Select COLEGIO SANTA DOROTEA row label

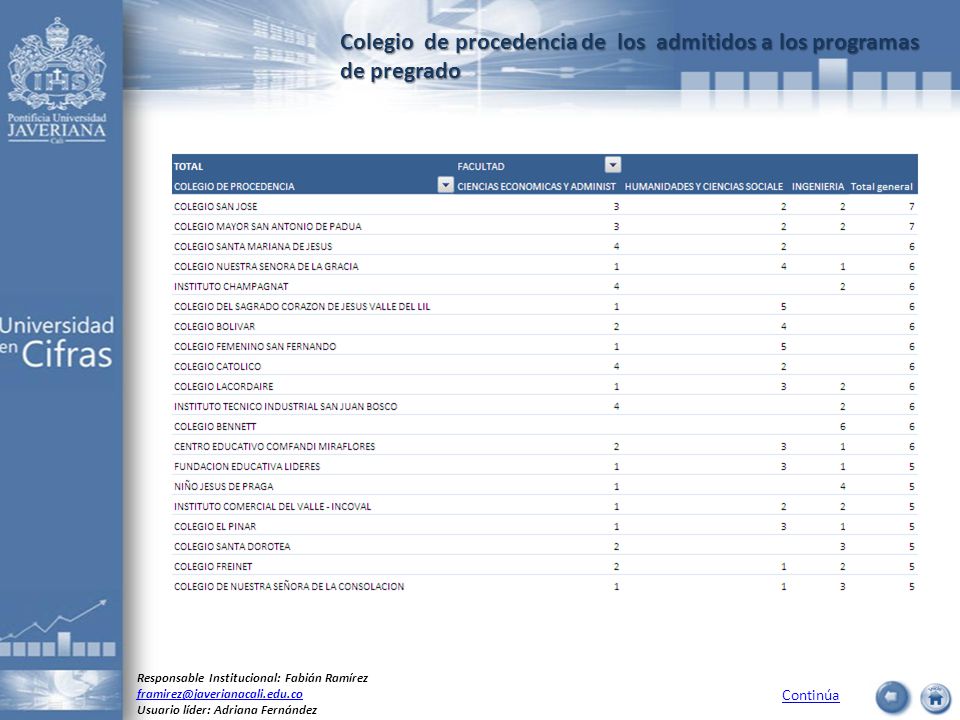232,547
